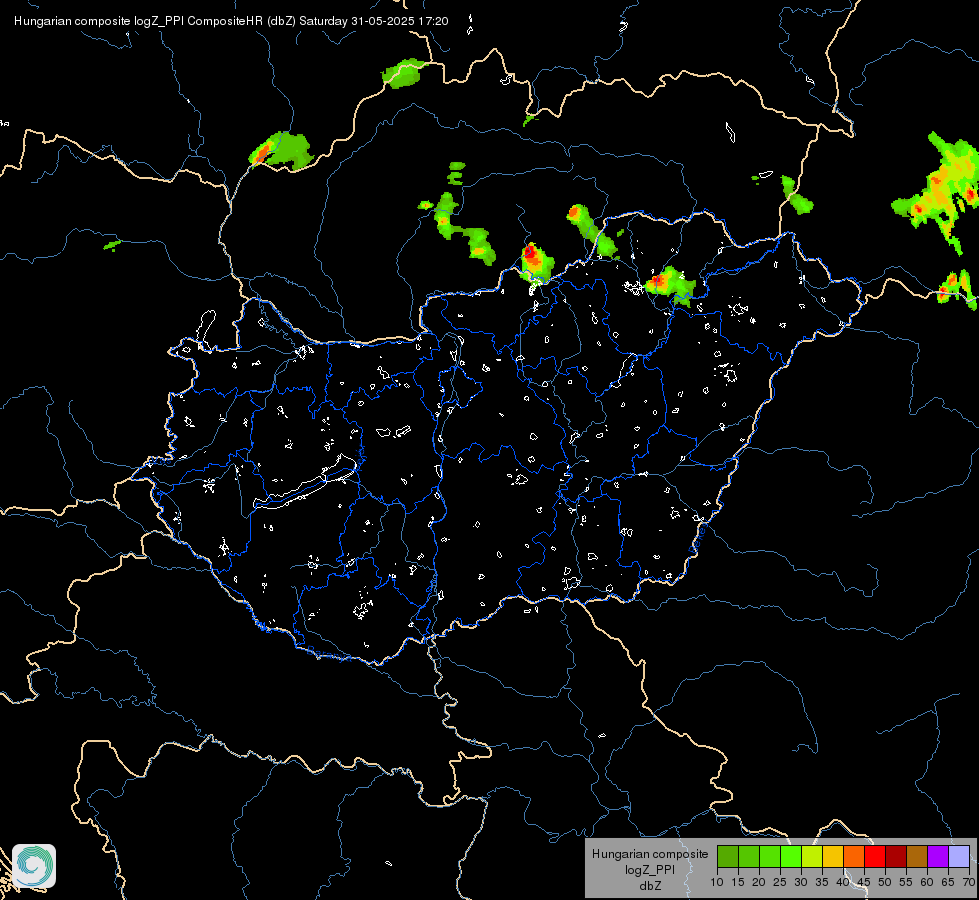This screenshot has height=900, width=979.
Task: Choose the 35–40 dBZ yellow swatch
Action: (833, 856)
